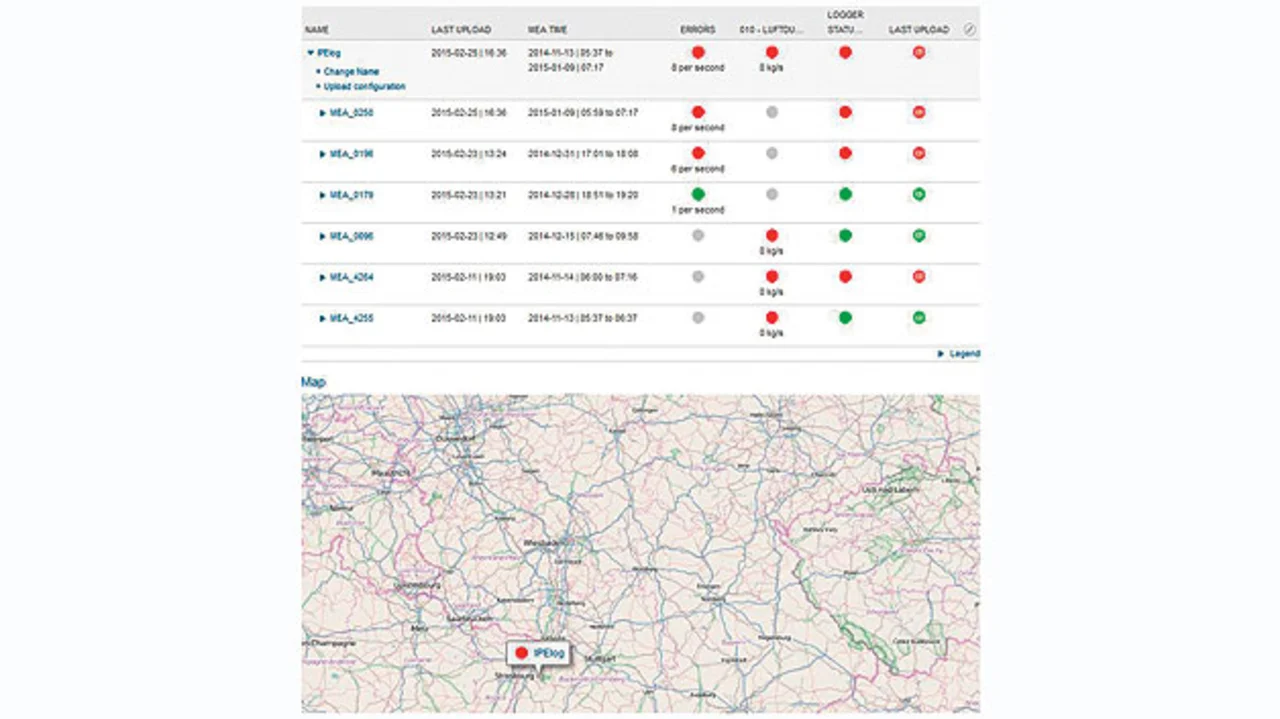
Task: Sort by Name column header
Action: tap(317, 30)
